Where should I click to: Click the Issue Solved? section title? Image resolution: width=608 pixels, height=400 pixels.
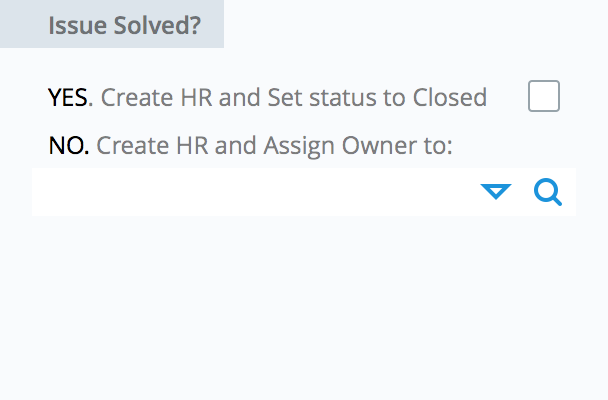tap(124, 26)
